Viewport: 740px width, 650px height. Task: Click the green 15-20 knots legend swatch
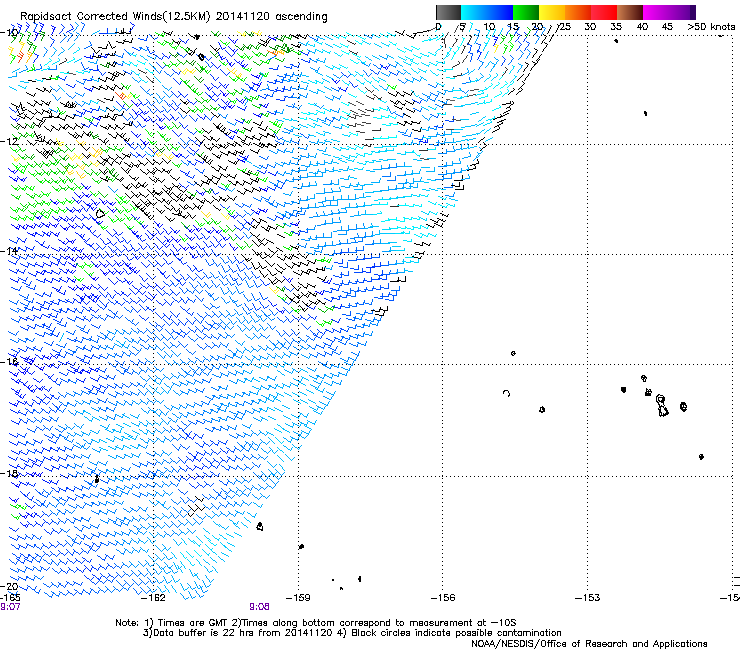[526, 12]
